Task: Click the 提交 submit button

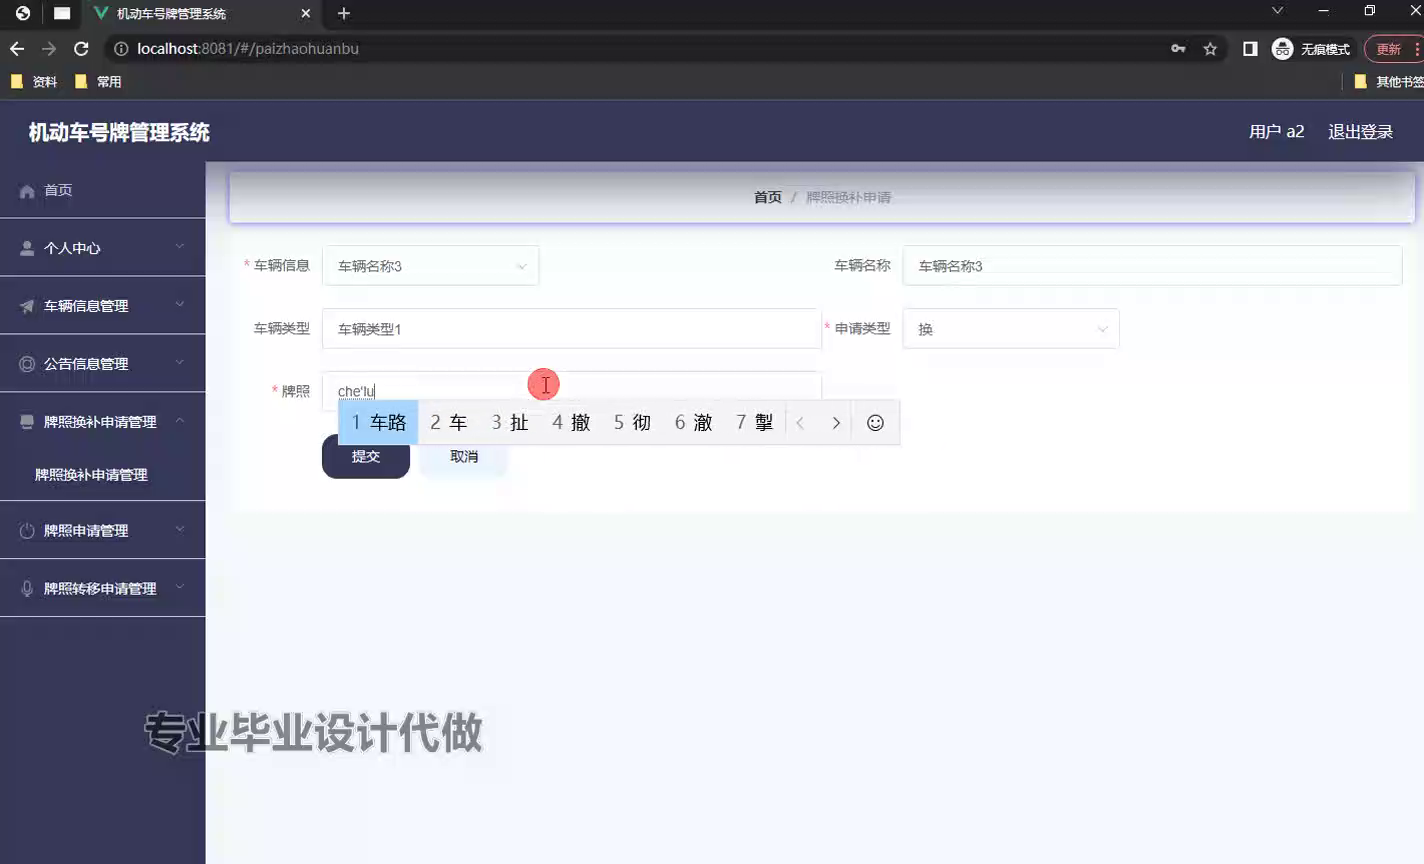Action: pos(366,456)
